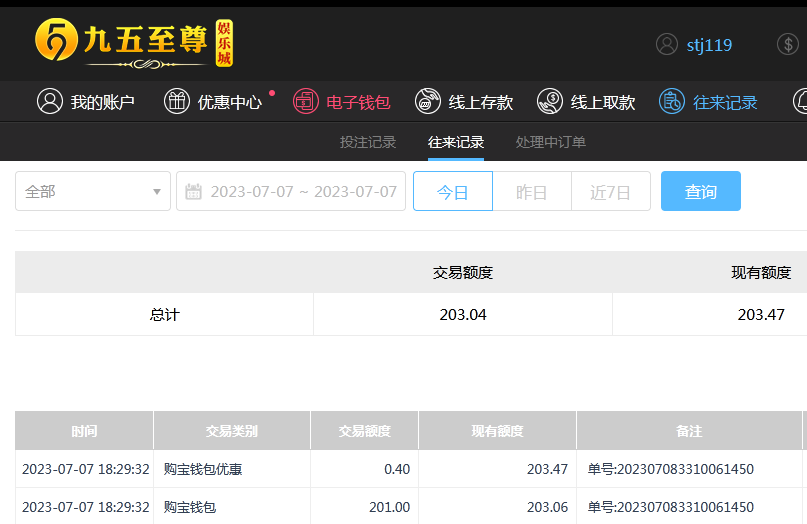Viewport: 807px width, 524px height.
Task: Open 优惠中心 menu item
Action: 230,102
